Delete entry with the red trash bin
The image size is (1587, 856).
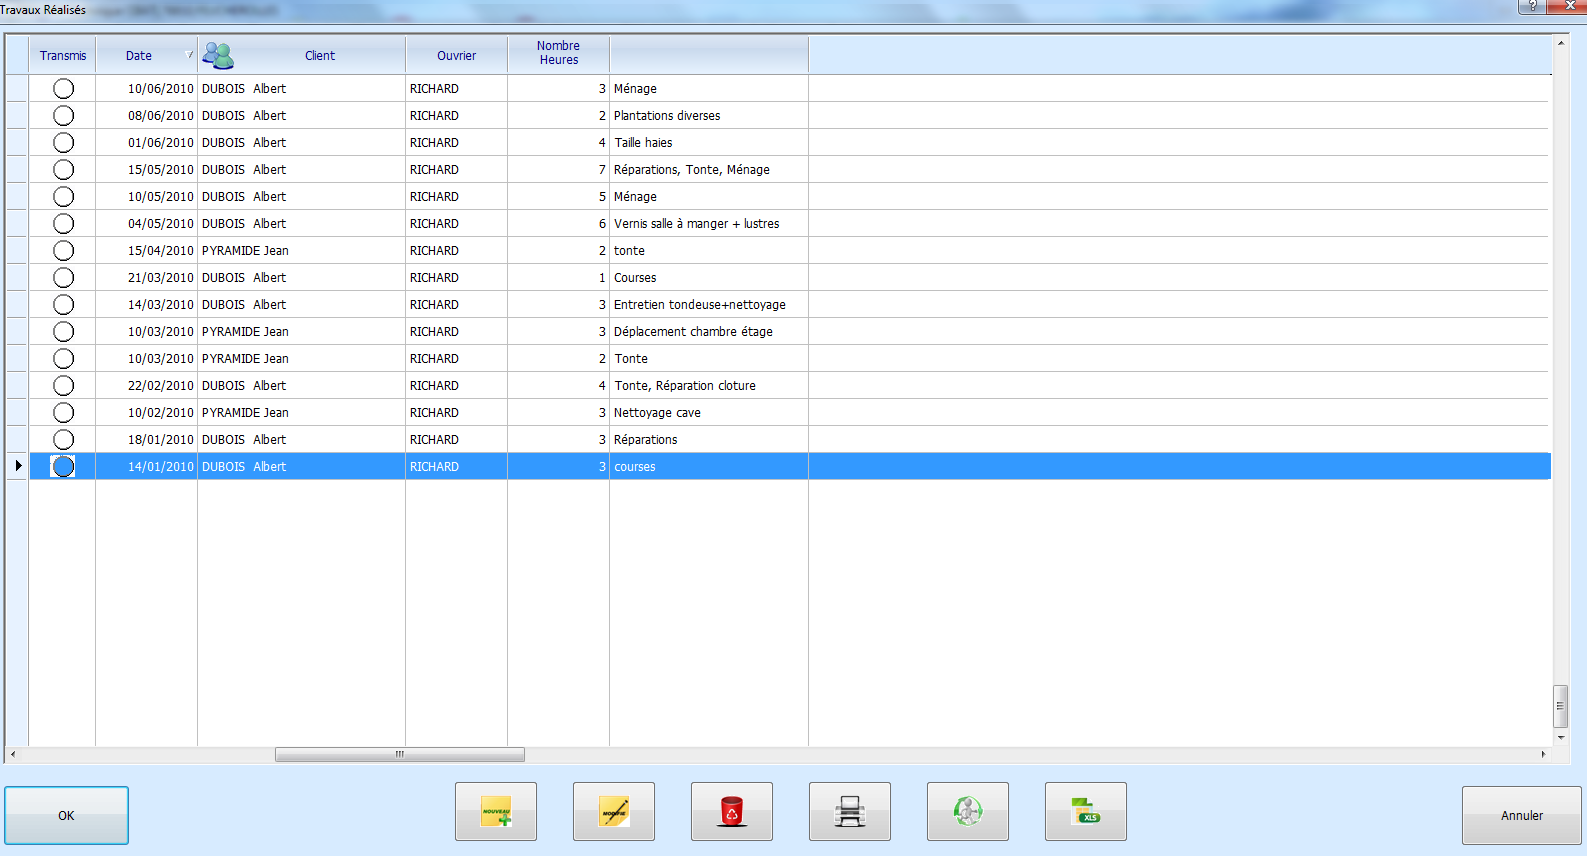(732, 811)
